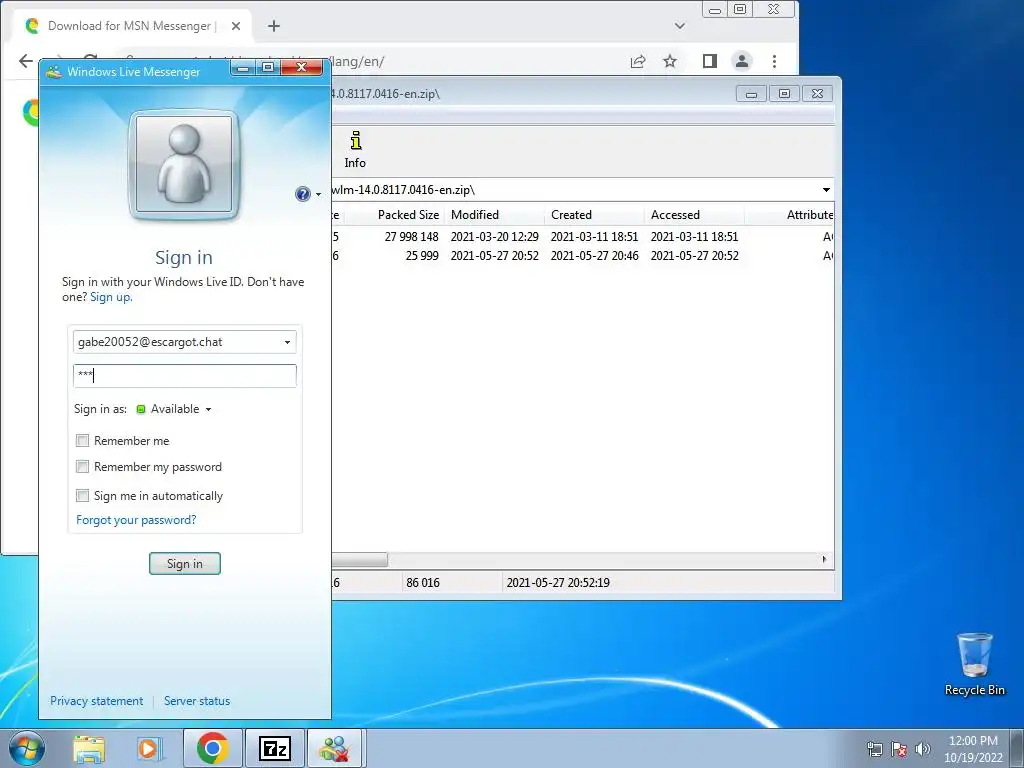The height and width of the screenshot is (768, 1024).
Task: Click the Sign in button
Action: (185, 564)
